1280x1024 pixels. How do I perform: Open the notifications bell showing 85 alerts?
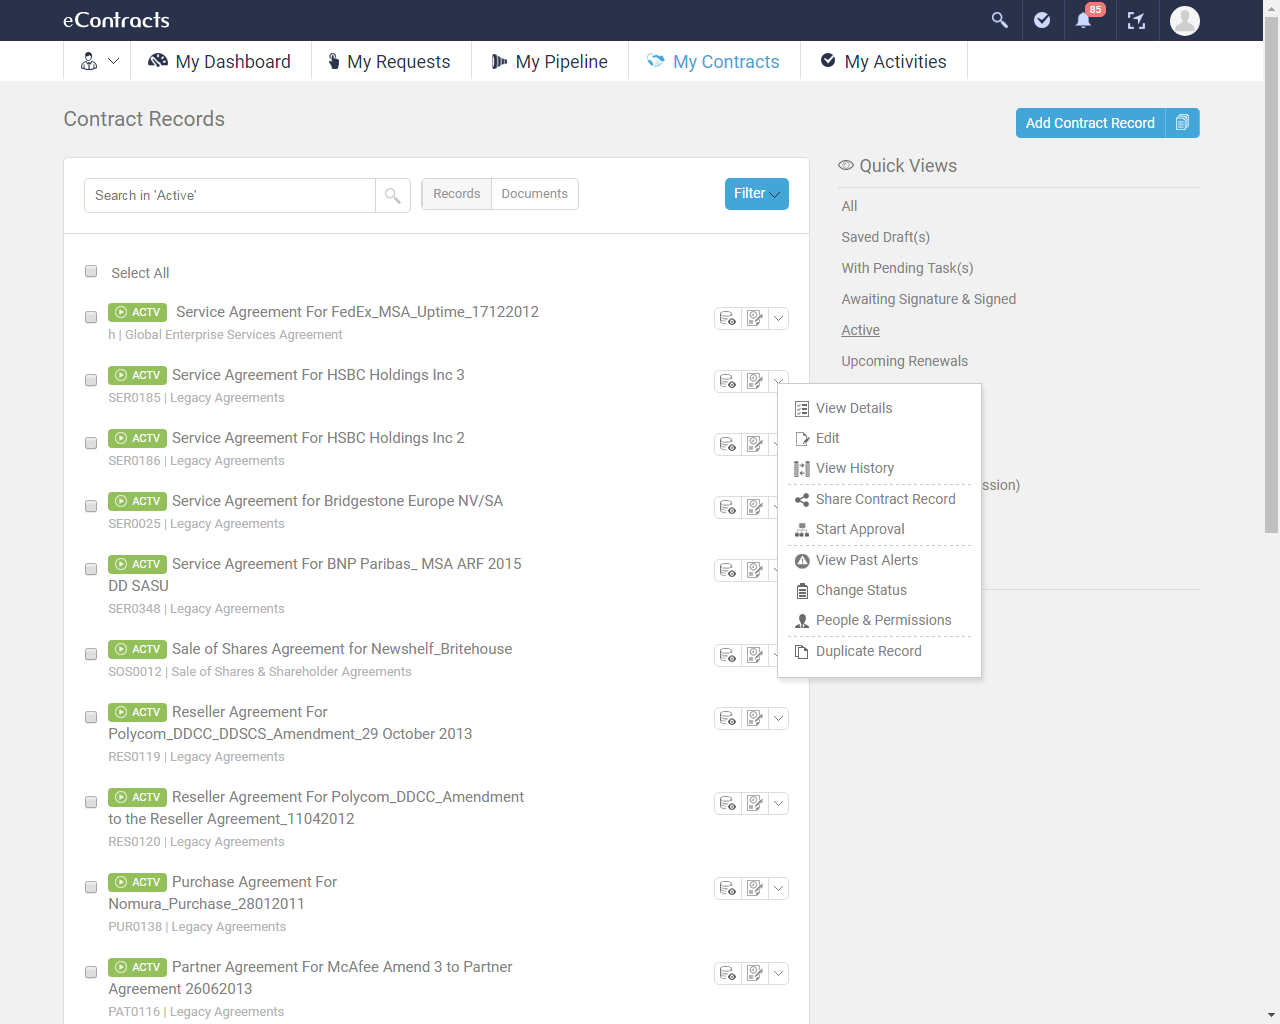(x=1084, y=20)
